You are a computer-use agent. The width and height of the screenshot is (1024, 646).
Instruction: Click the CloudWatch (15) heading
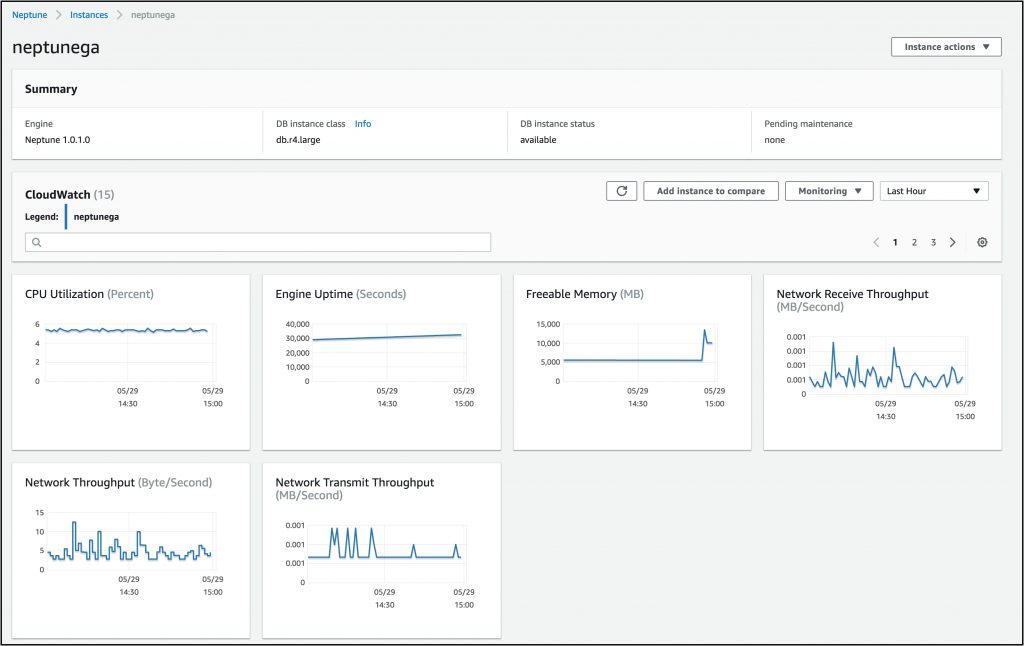tap(69, 195)
